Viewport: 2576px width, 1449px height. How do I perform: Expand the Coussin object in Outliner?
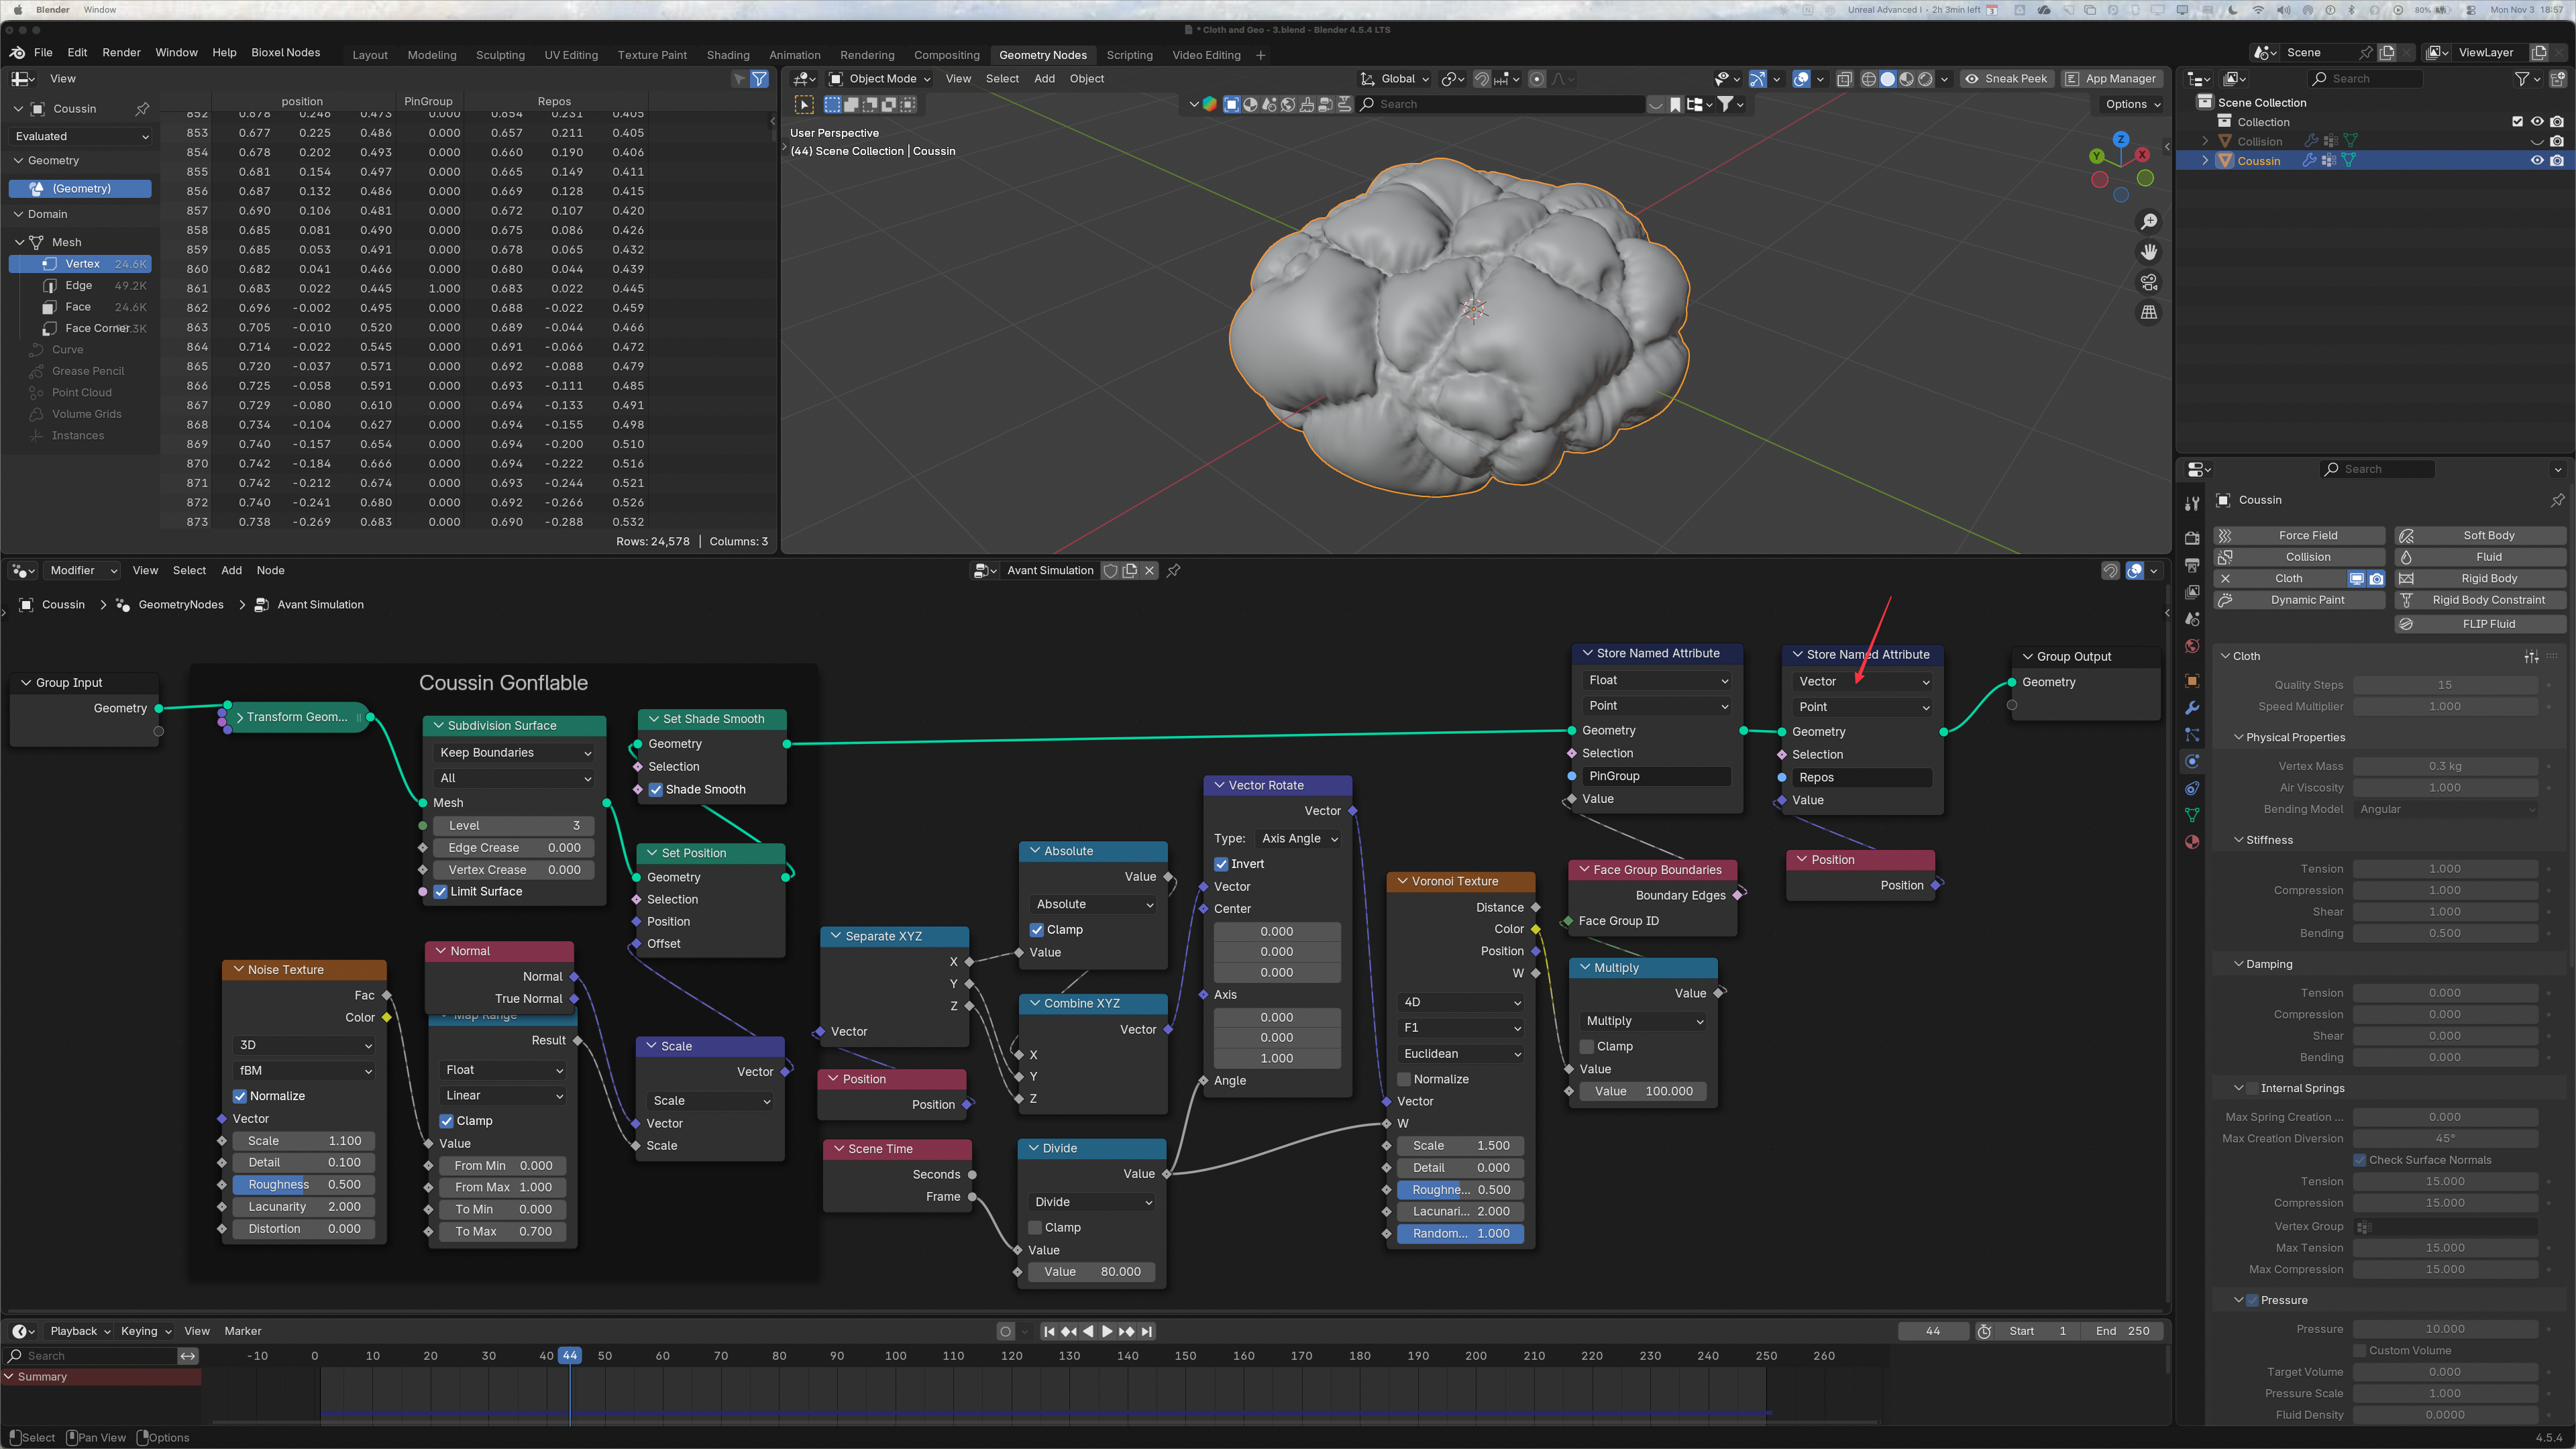(2205, 161)
